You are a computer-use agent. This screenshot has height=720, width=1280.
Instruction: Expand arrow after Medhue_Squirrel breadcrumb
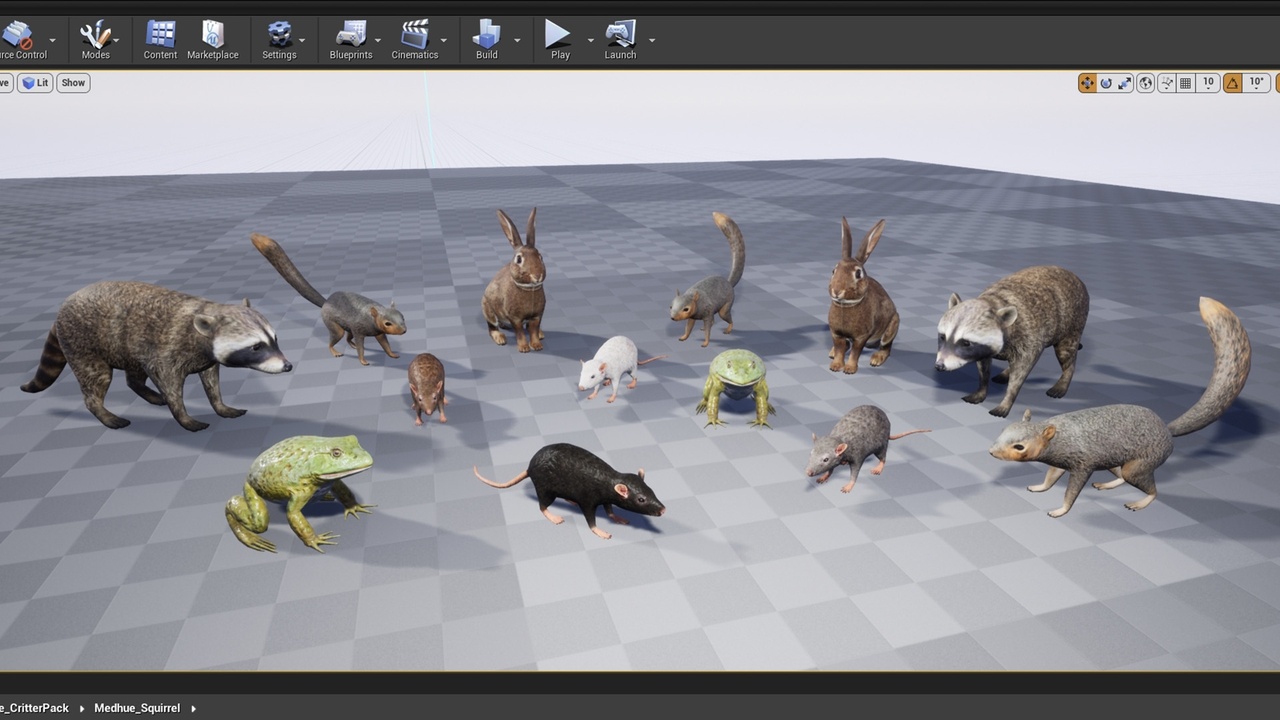[193, 708]
